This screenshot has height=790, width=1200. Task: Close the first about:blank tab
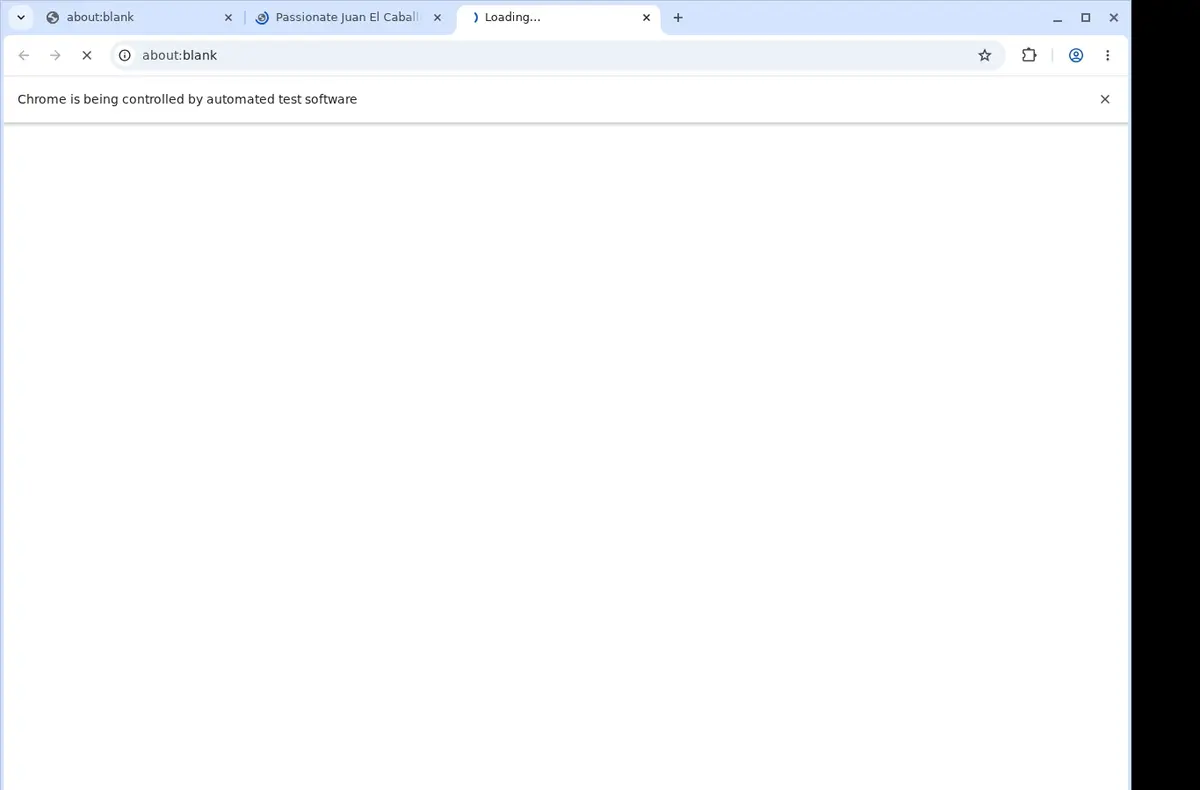(x=228, y=17)
